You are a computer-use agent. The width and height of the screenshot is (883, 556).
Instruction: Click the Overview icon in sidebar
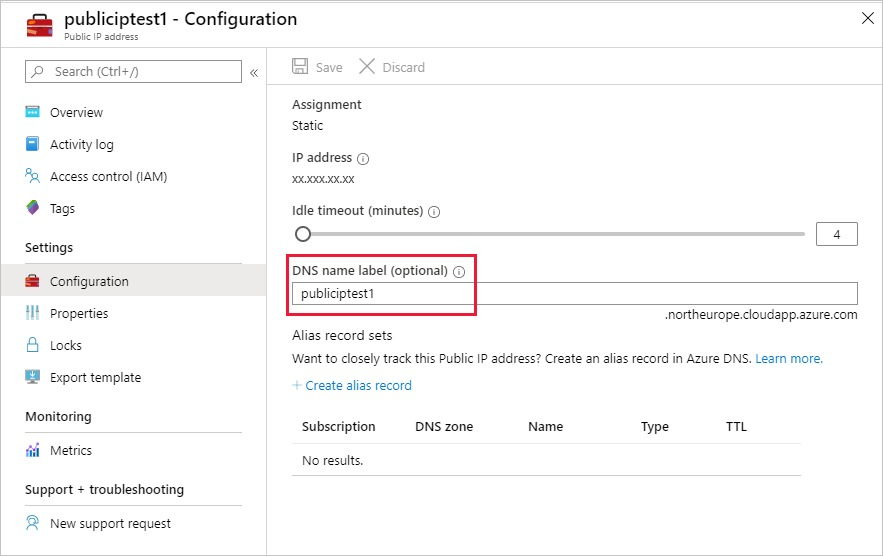32,113
